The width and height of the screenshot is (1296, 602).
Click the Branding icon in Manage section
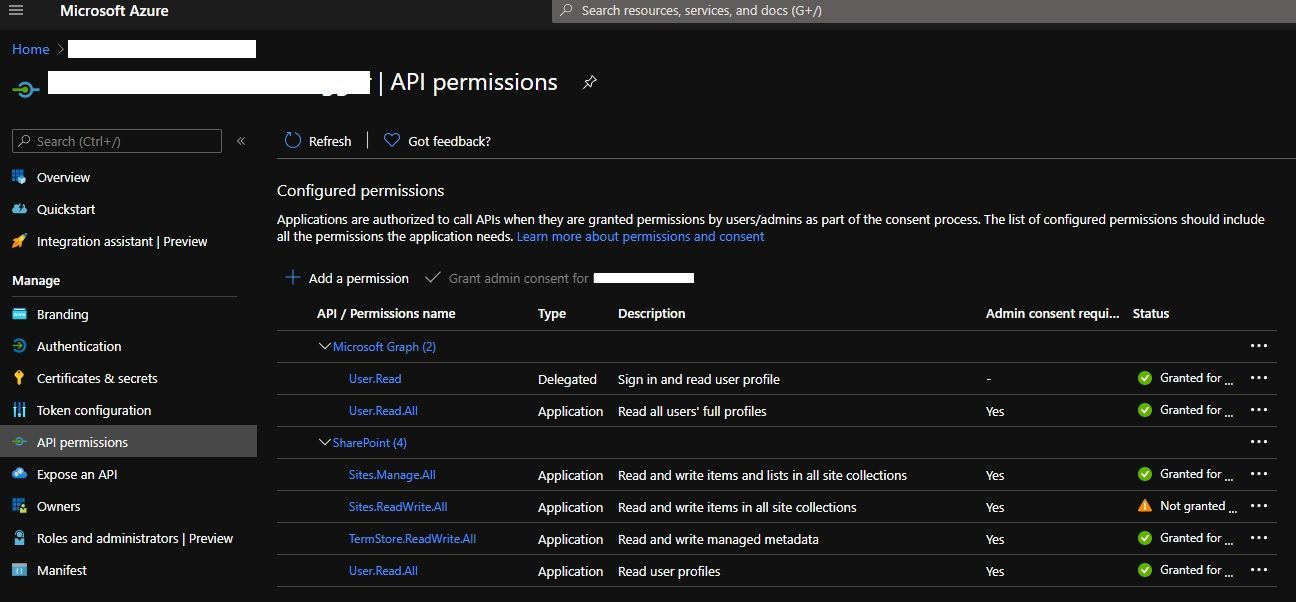tap(19, 314)
